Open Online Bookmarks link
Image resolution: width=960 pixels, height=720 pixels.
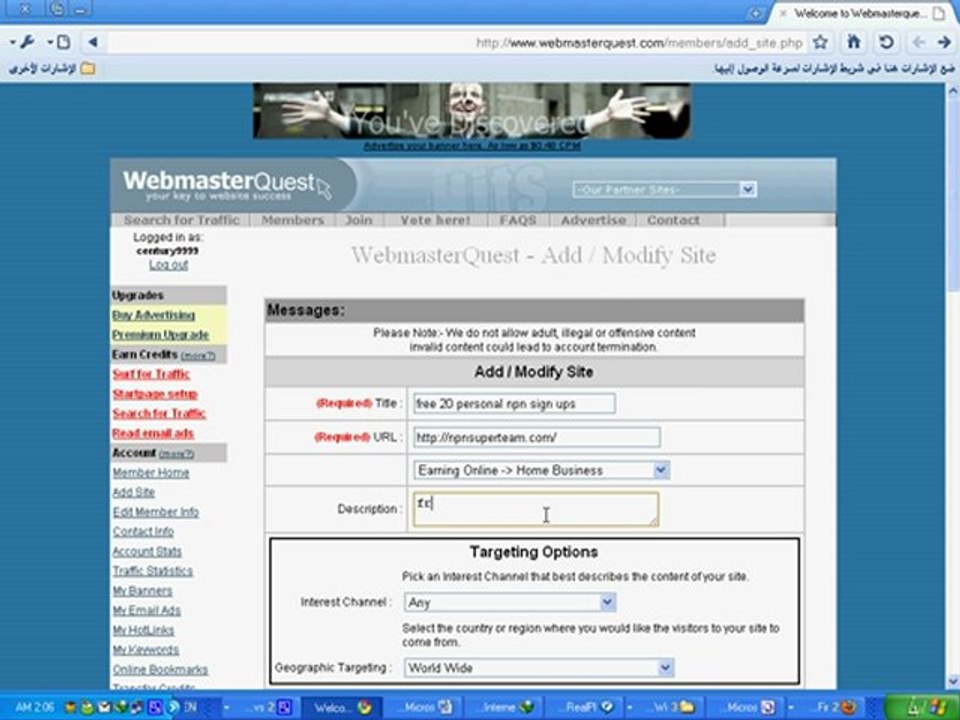coord(160,669)
